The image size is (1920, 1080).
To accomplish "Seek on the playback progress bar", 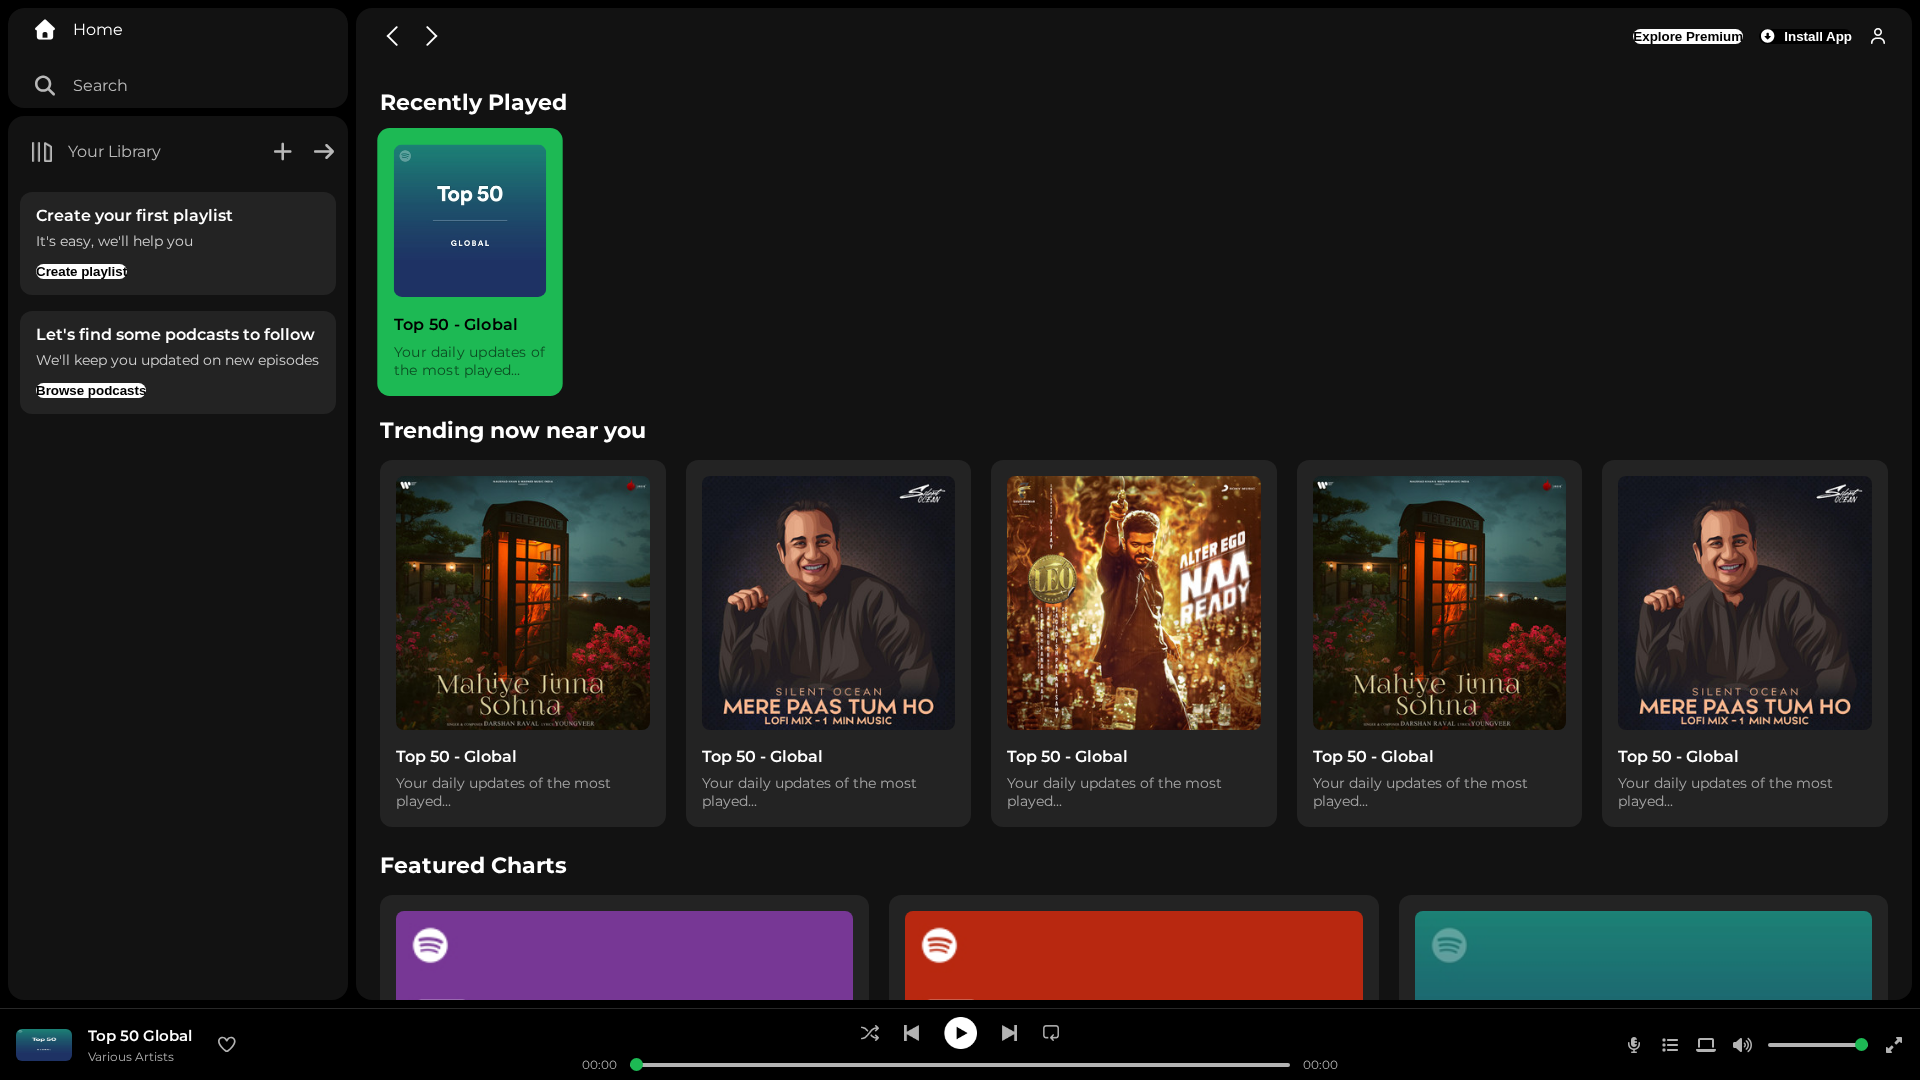I will [960, 1065].
